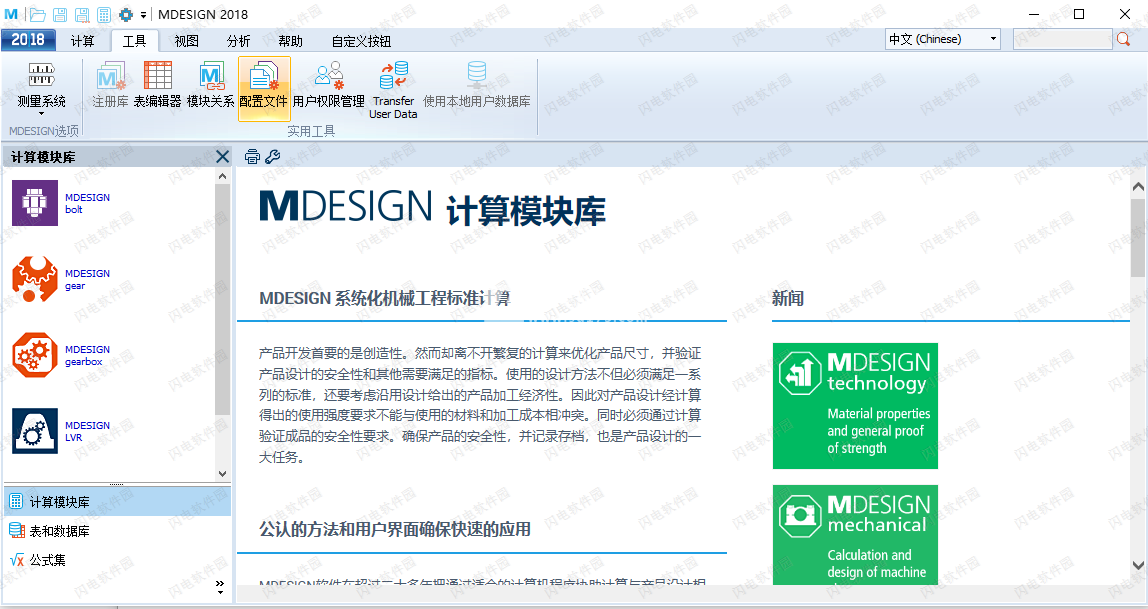Image resolution: width=1148 pixels, height=609 pixels.
Task: Click the first save disk icon in the title bar
Action: (61, 15)
